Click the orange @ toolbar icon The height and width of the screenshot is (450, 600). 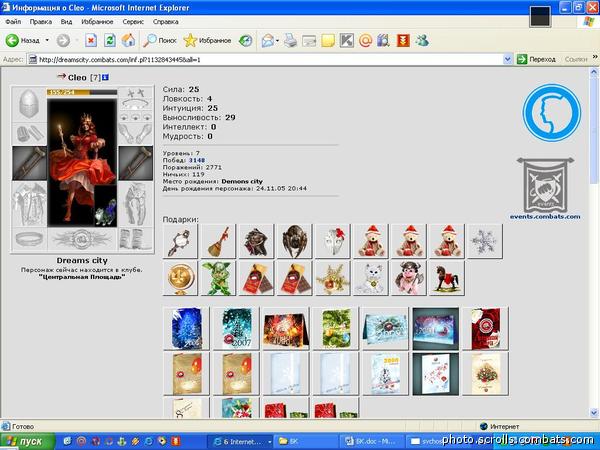[x=365, y=40]
